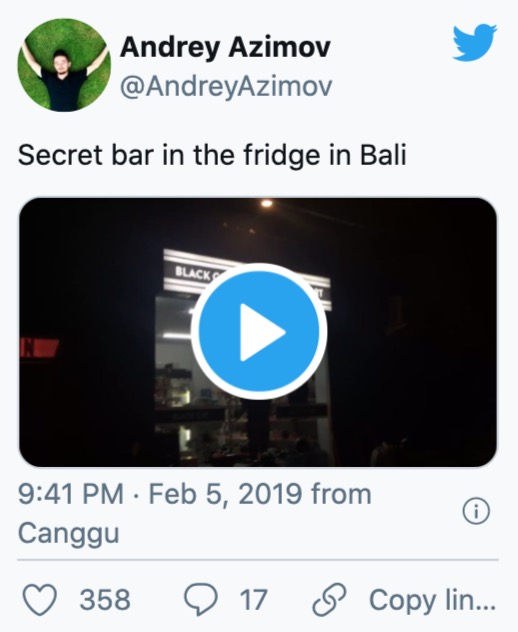Click the video thumbnail's illuminated BLACK sign
Viewport: 518px width, 632px height.
[193, 273]
